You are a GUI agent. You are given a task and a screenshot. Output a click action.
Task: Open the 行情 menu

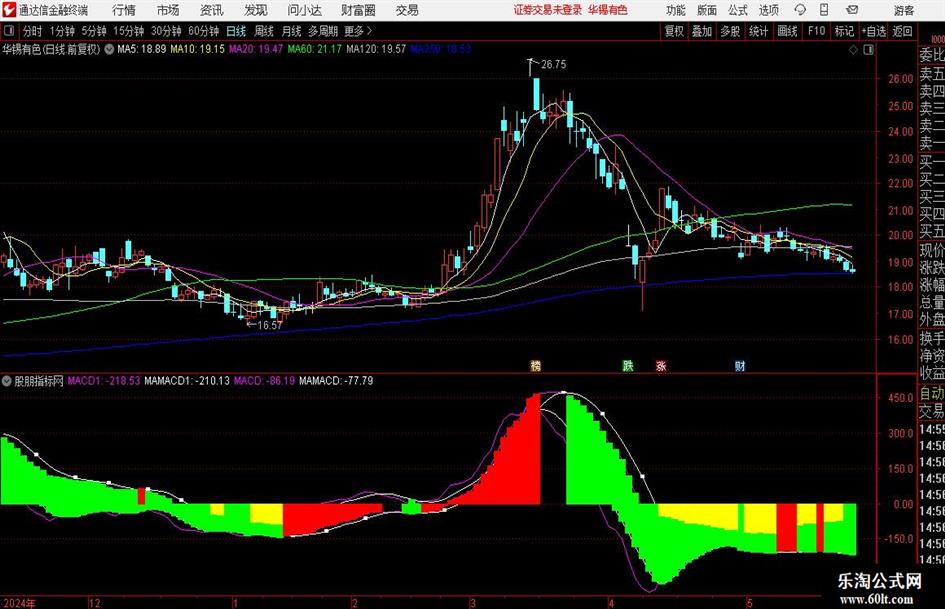coord(124,10)
